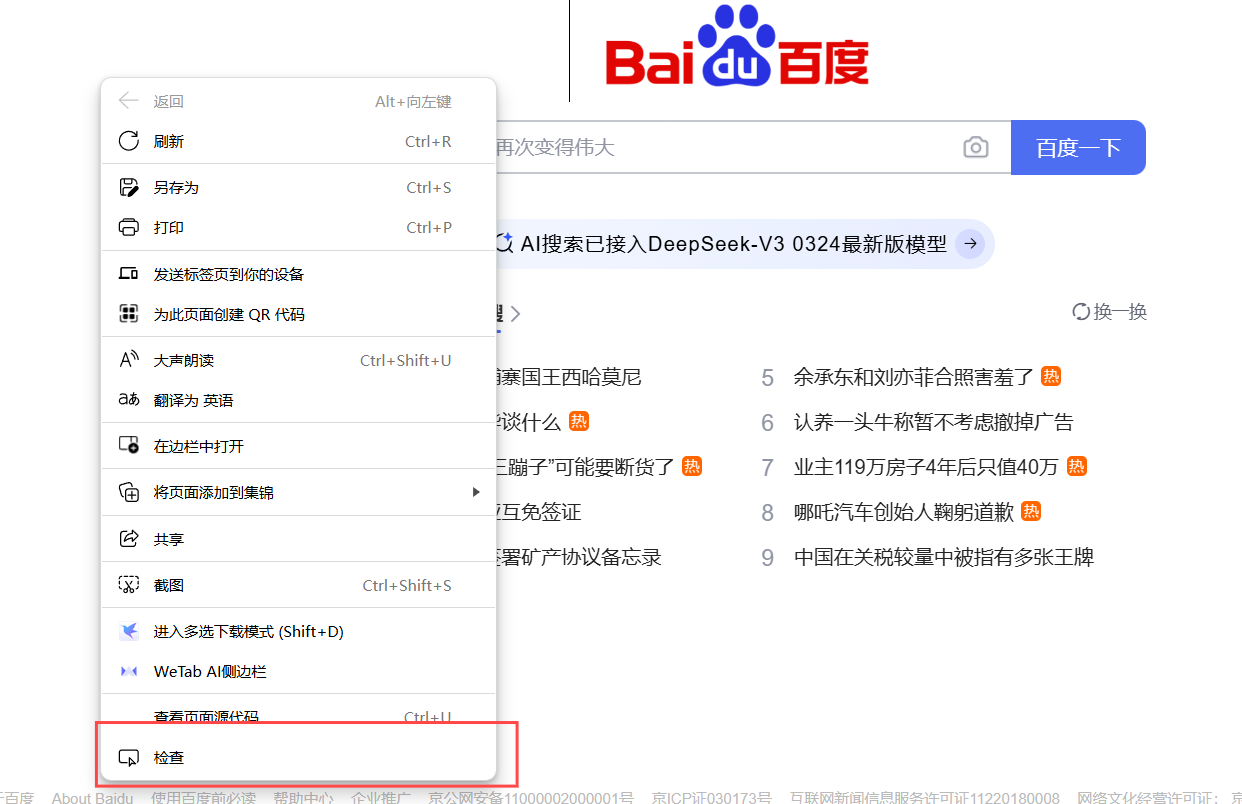Click the 使用百度前必读 footer link
Image resolution: width=1242 pixels, height=804 pixels.
pyautogui.click(x=203, y=798)
